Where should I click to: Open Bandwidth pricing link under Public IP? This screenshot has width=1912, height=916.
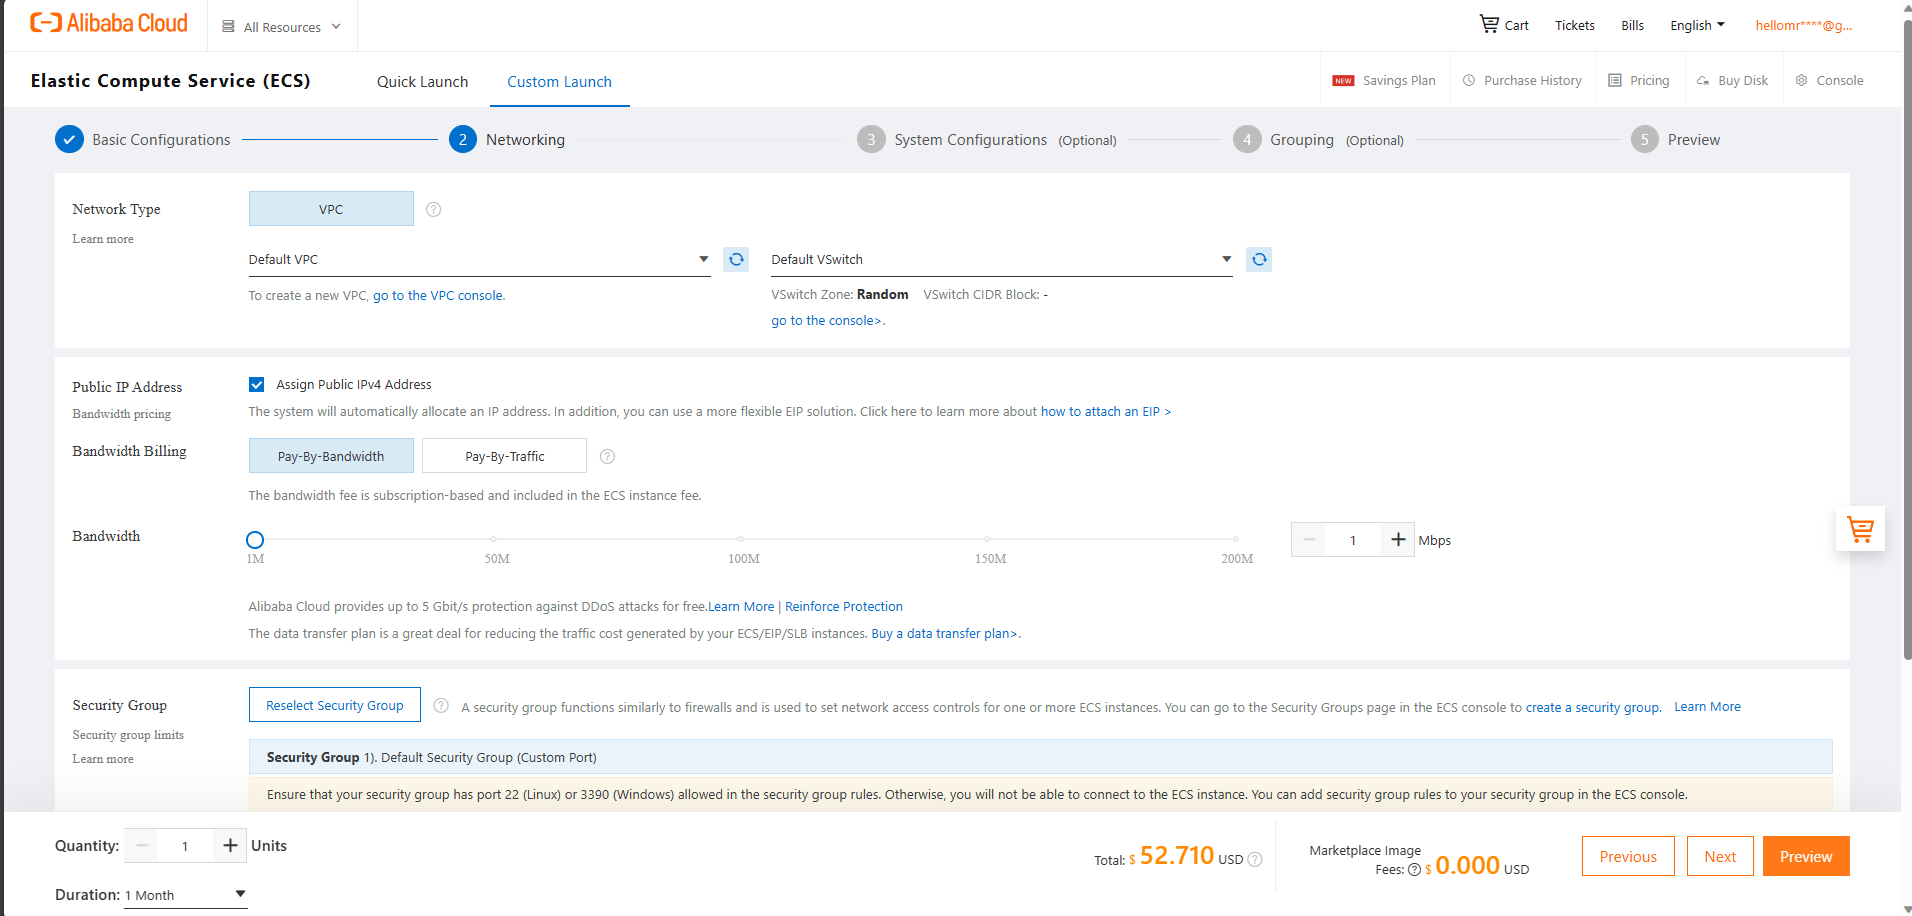tap(121, 414)
